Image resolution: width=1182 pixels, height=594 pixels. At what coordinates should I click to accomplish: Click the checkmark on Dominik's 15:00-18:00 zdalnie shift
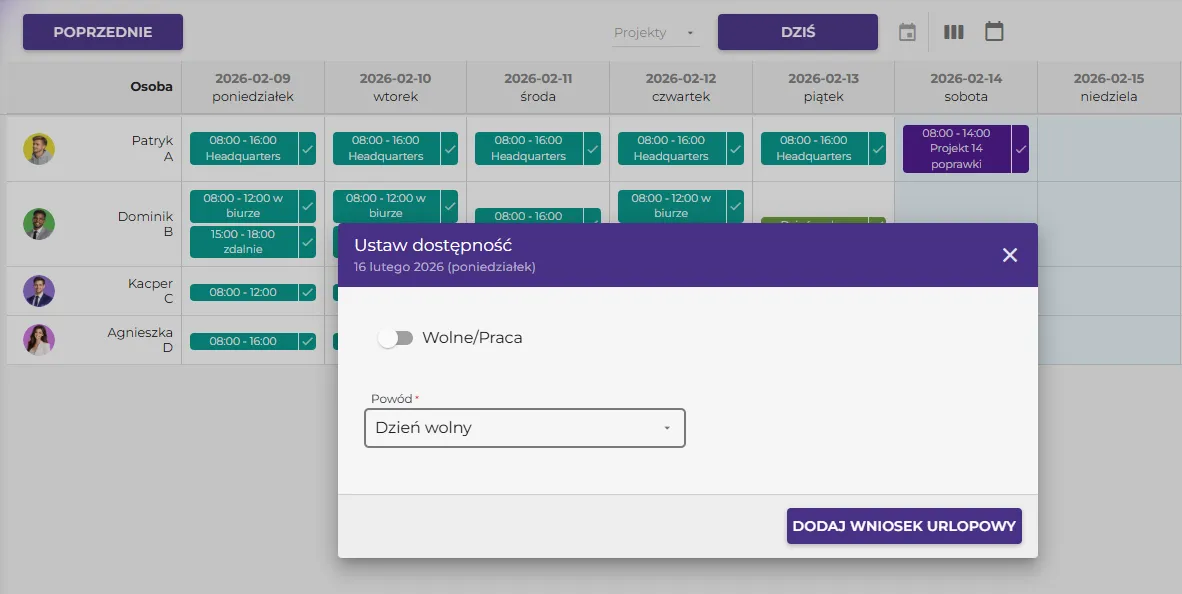coord(306,241)
